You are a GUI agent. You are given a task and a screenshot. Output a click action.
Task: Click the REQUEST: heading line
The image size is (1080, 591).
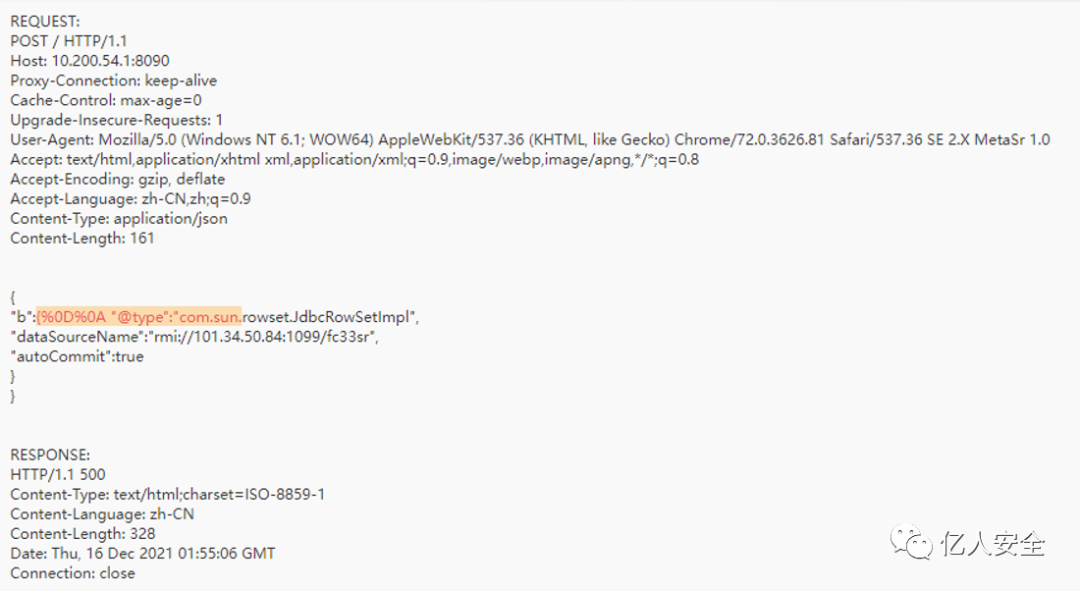45,21
